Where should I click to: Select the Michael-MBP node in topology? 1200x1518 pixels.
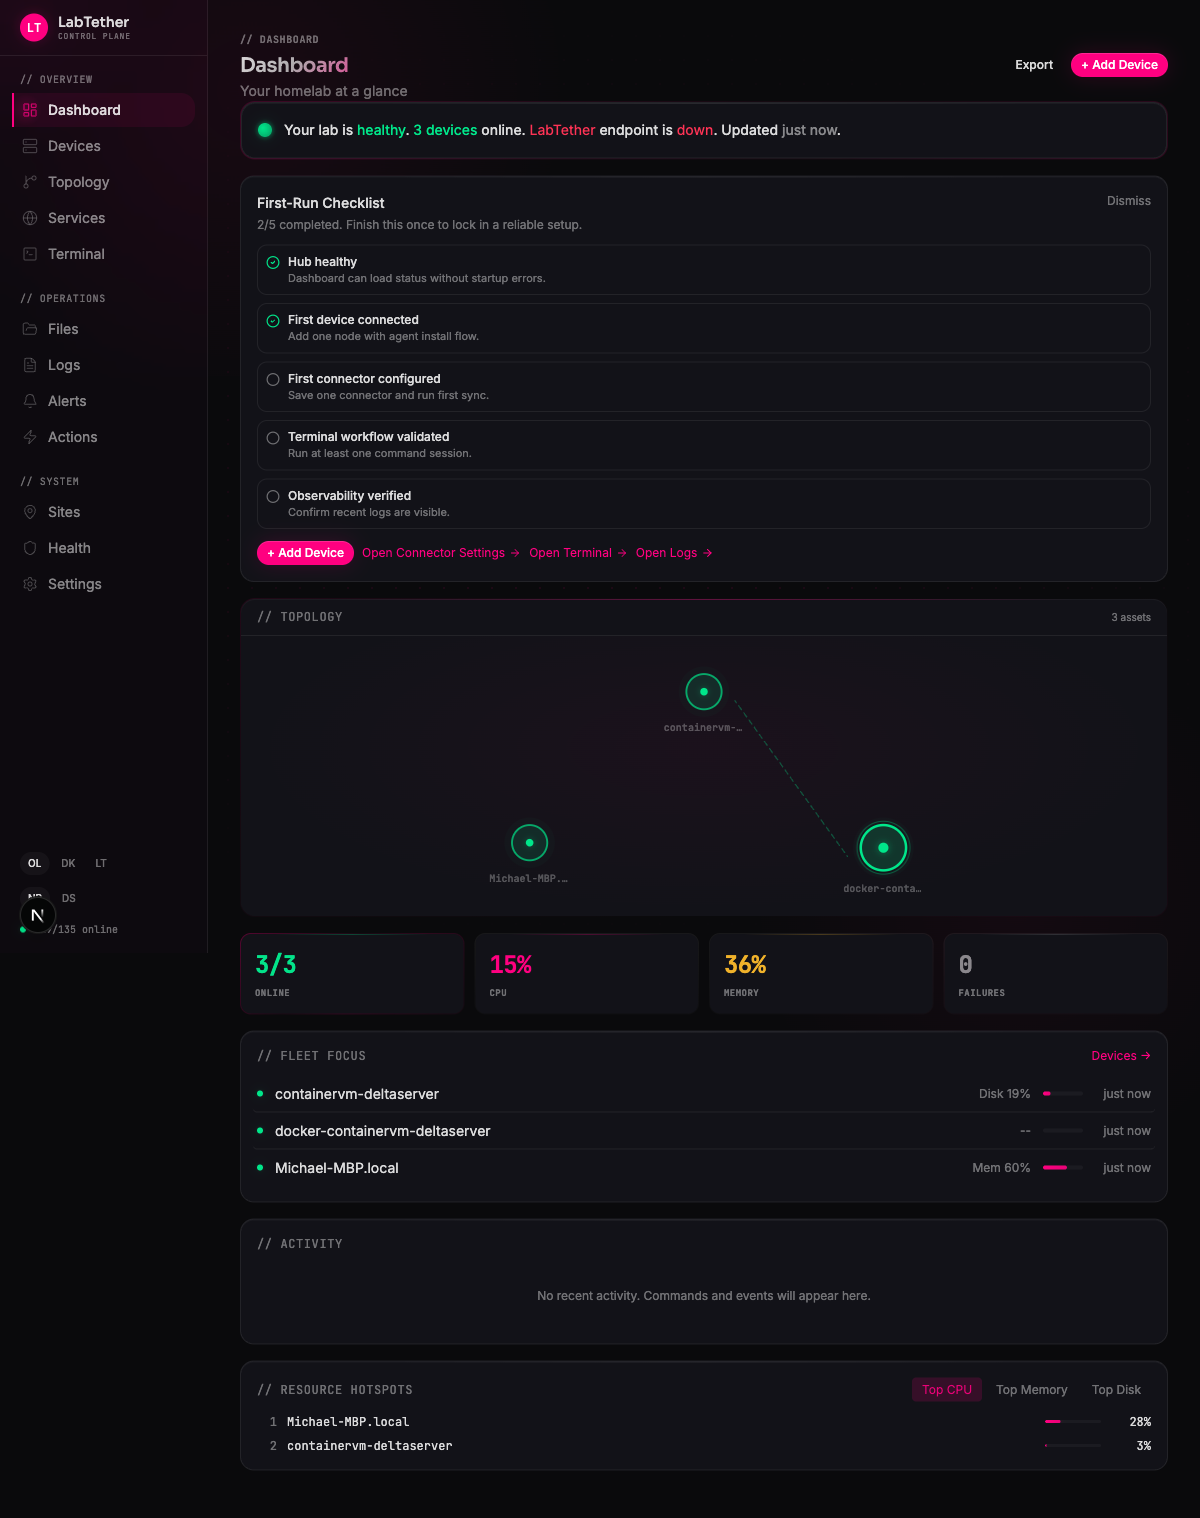point(530,843)
